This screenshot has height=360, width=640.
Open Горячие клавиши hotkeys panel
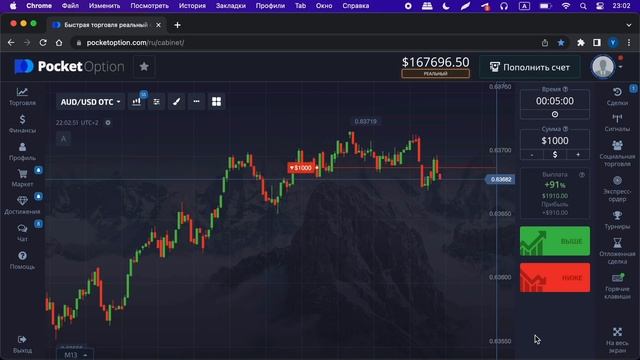click(617, 287)
